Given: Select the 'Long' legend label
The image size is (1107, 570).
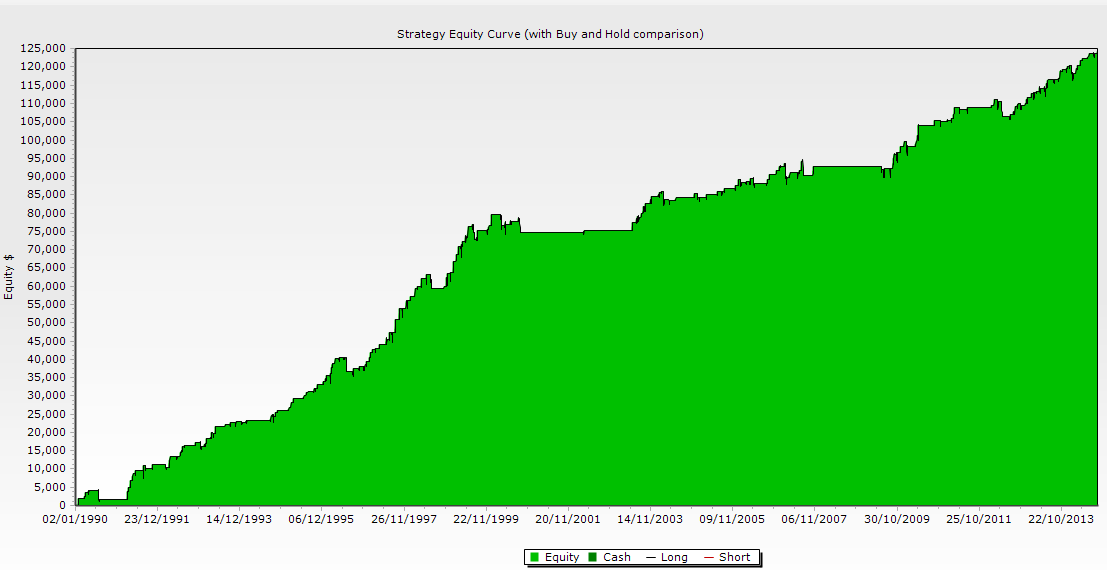Looking at the screenshot, I should click(674, 557).
